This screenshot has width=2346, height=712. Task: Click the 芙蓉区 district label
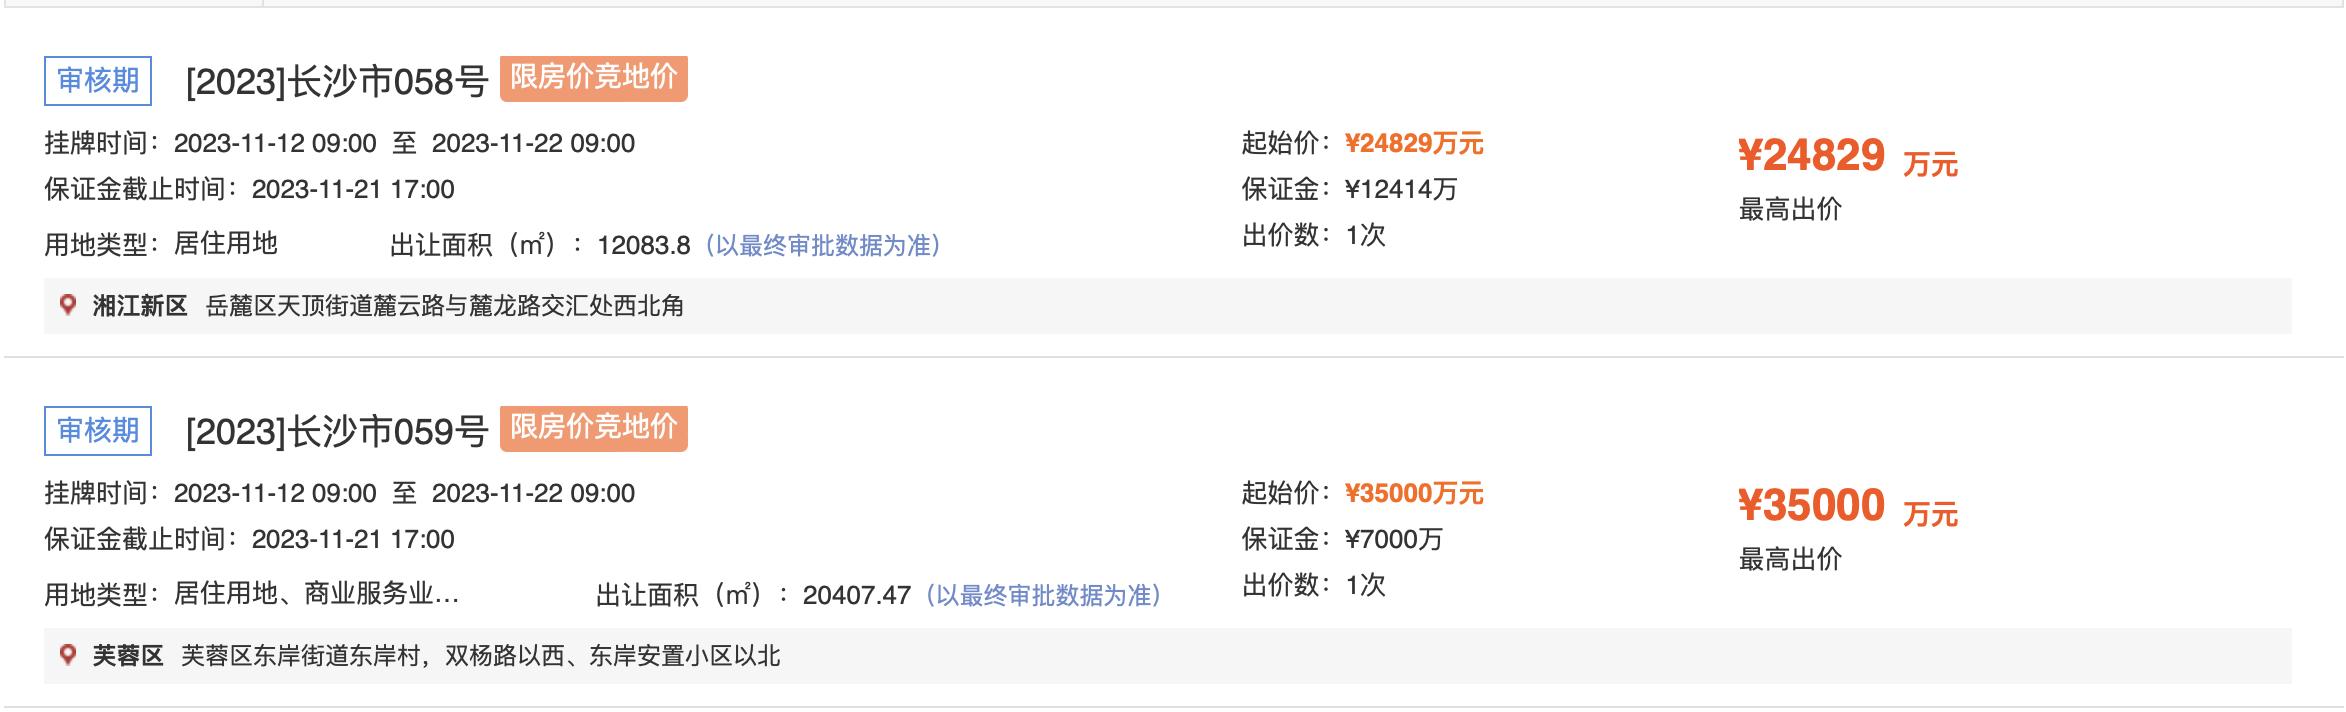pyautogui.click(x=128, y=655)
